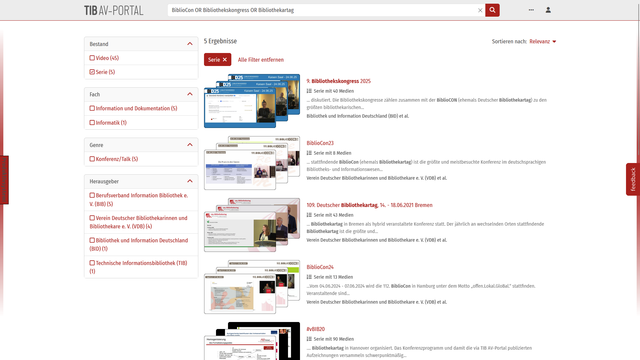This screenshot has height=360, width=640.
Task: Check Bibliothek und Information Deutschland (BID) filter
Action: pos(92,240)
